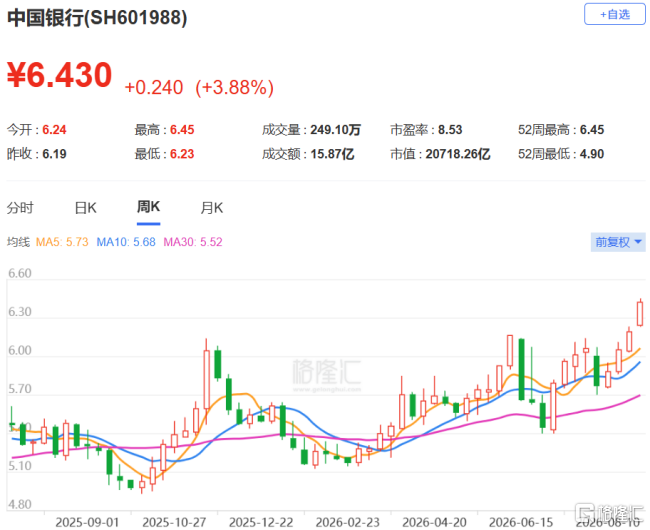The image size is (650, 530).
Task: Click the 昨收 value 6.19
Action: (54, 154)
